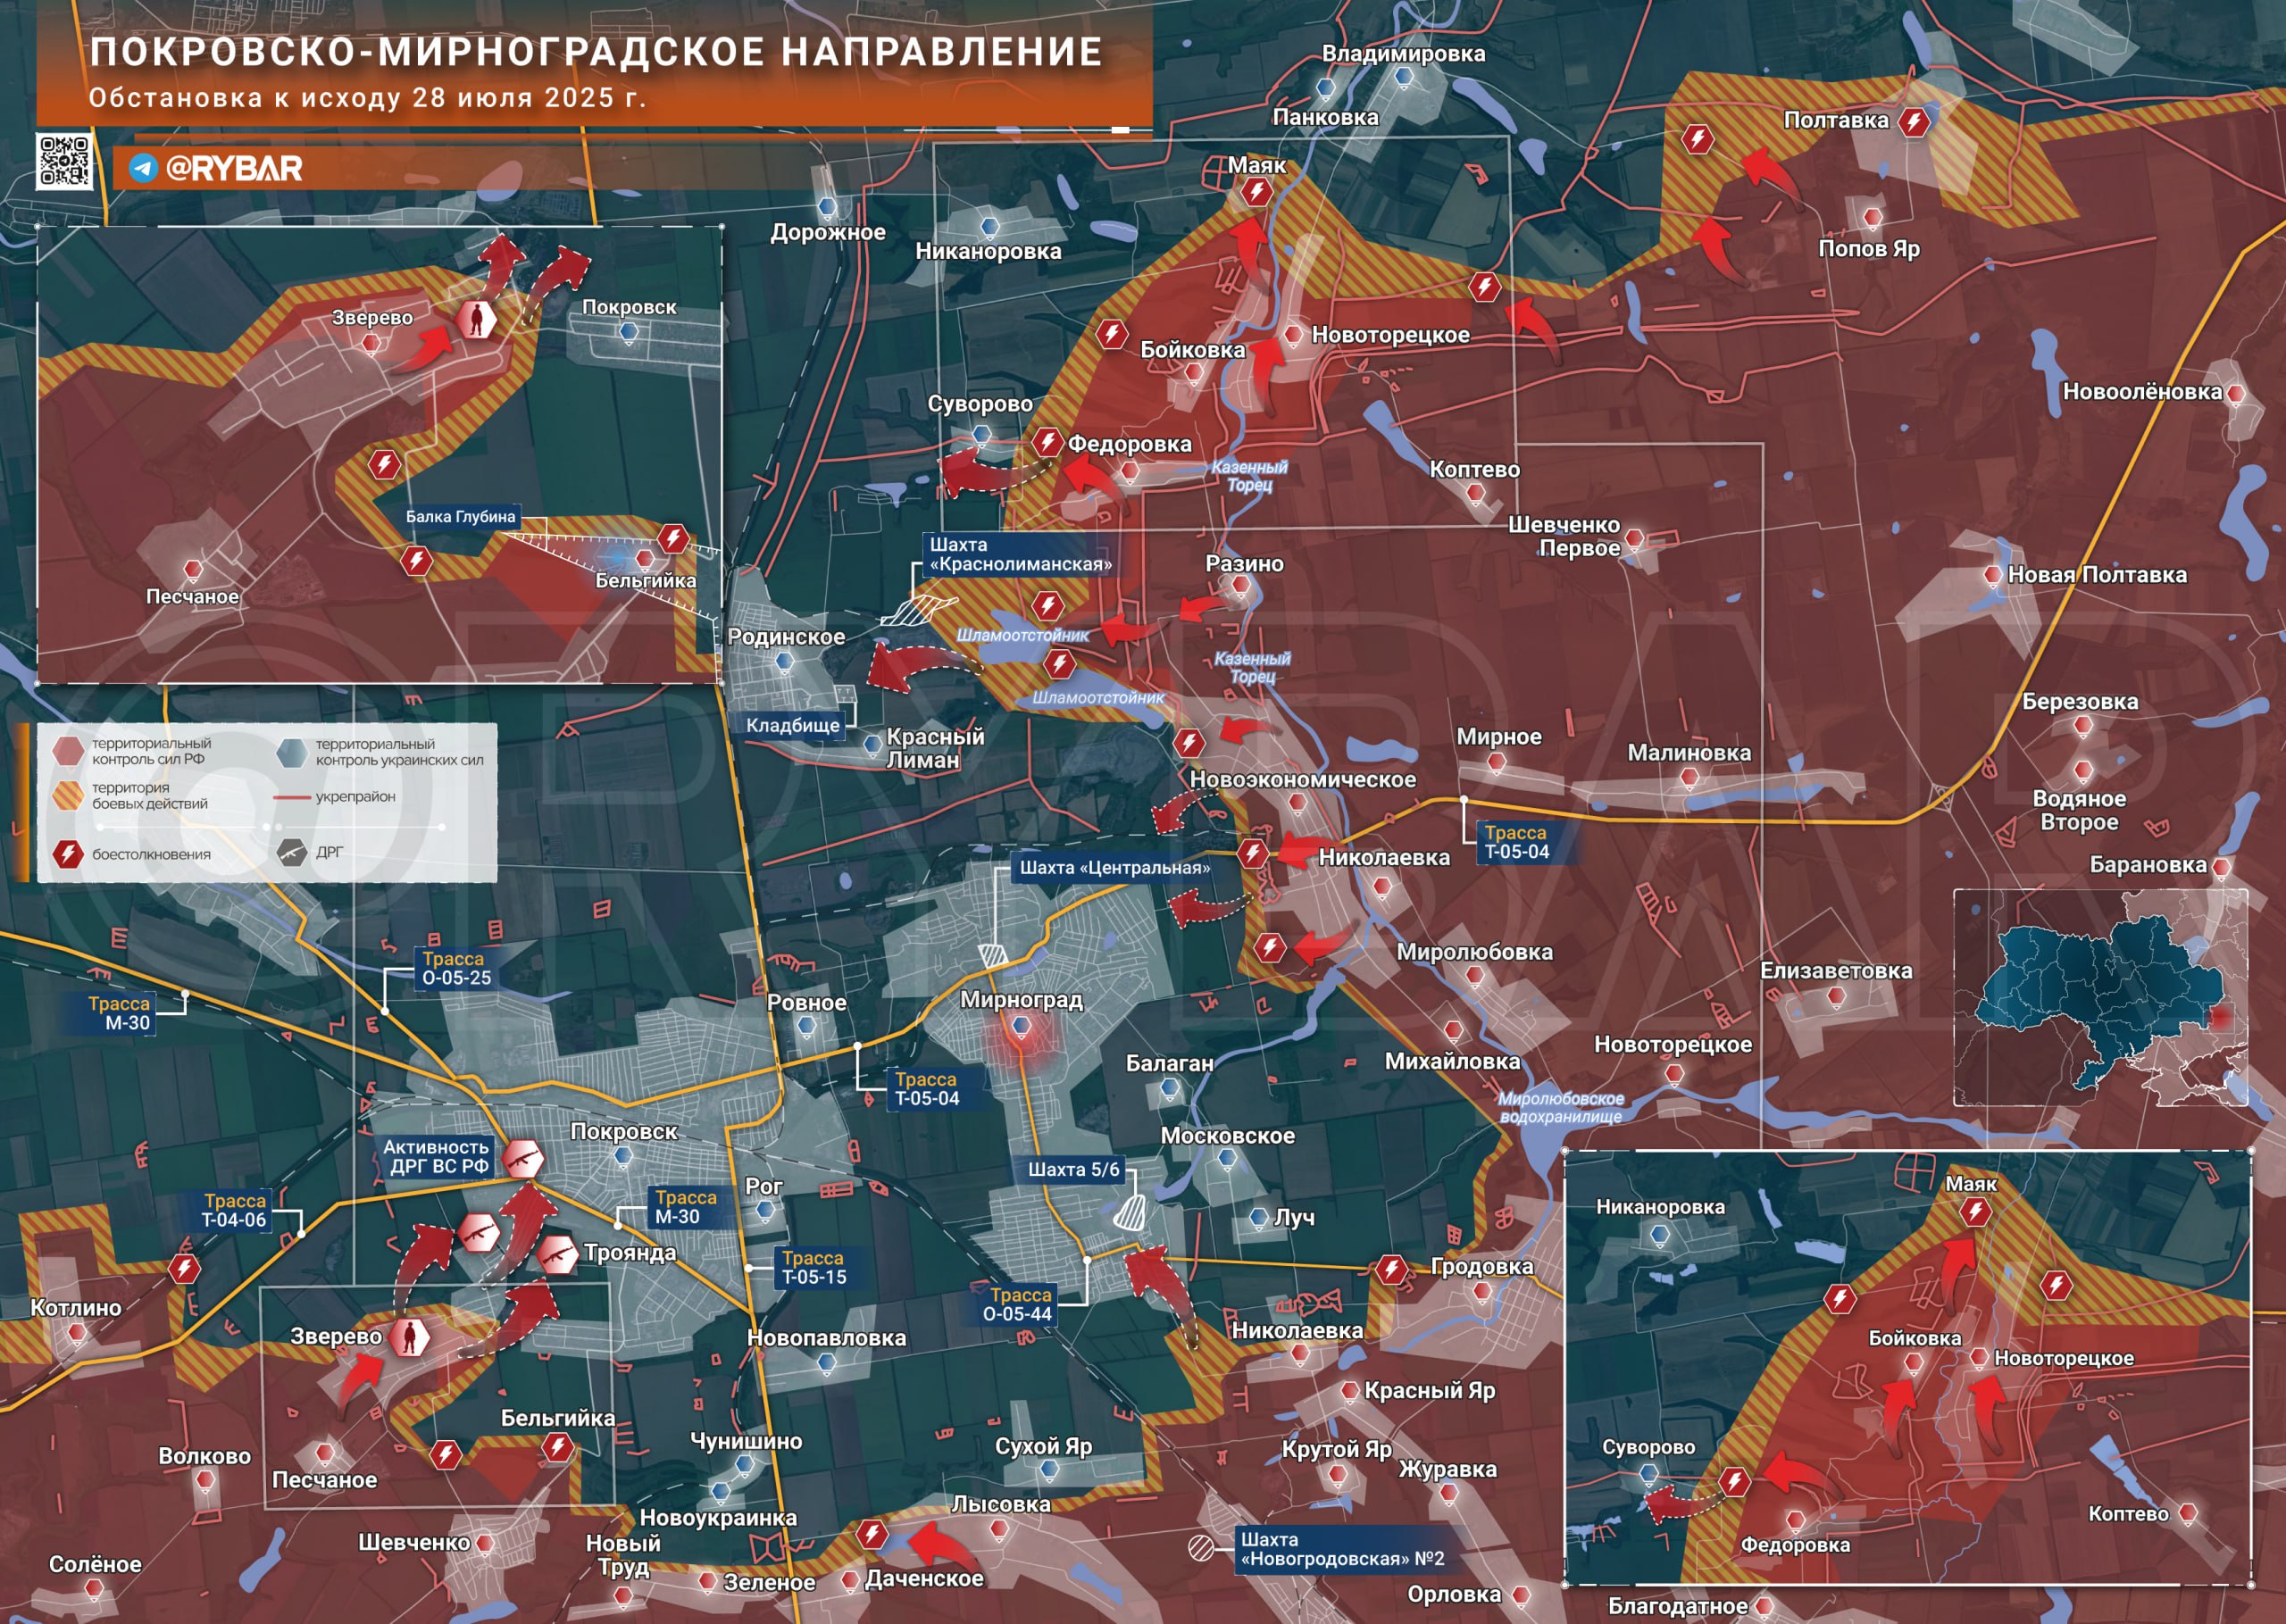Click the blue marker under Мирноград
The height and width of the screenshot is (1624, 2286).
pyautogui.click(x=1021, y=1027)
